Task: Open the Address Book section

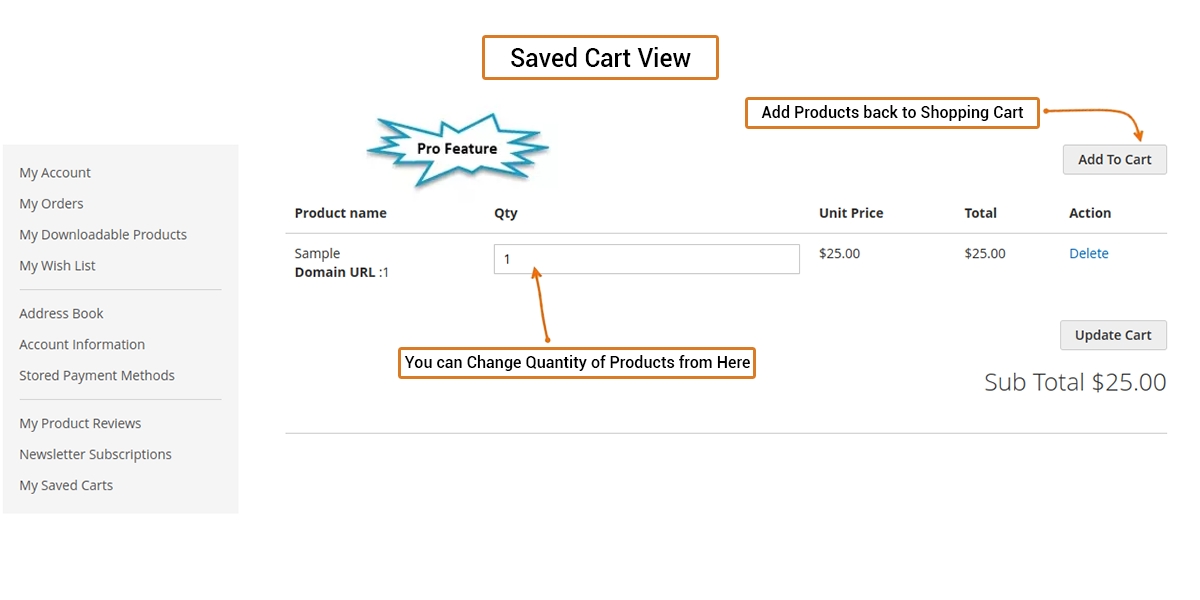Action: pyautogui.click(x=61, y=314)
